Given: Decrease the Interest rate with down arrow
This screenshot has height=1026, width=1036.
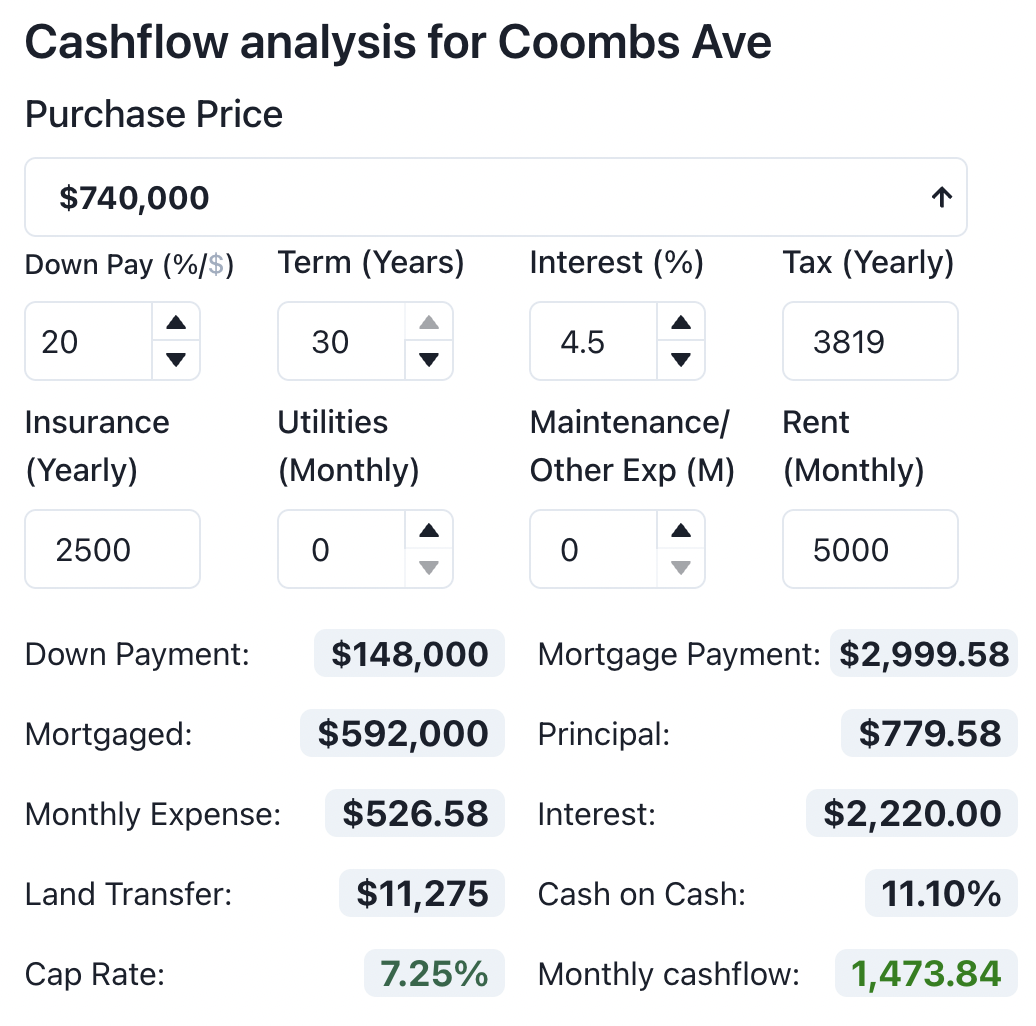Looking at the screenshot, I should point(681,360).
